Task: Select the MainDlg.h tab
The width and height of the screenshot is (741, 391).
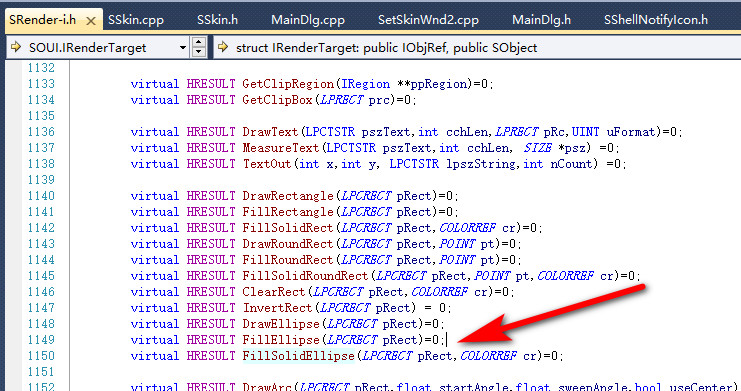Action: coord(542,20)
